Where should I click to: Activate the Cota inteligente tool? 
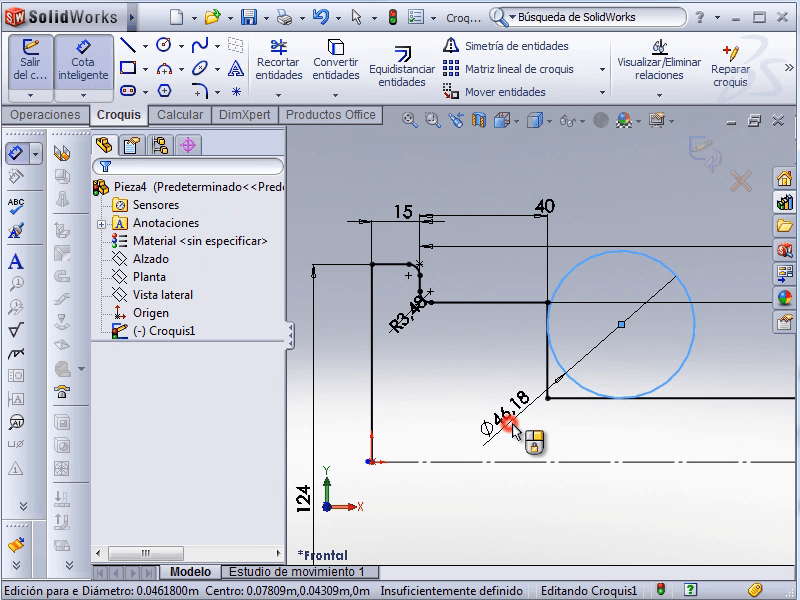coord(83,60)
